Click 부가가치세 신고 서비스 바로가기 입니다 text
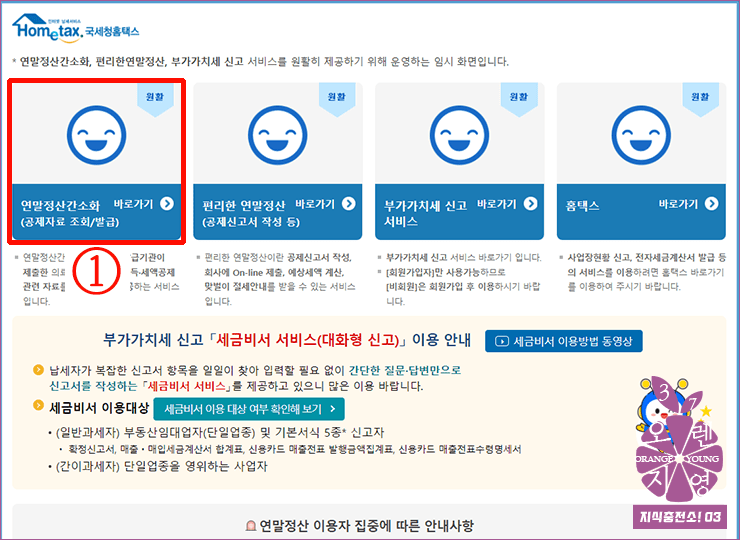The image size is (740, 540). coord(463,258)
